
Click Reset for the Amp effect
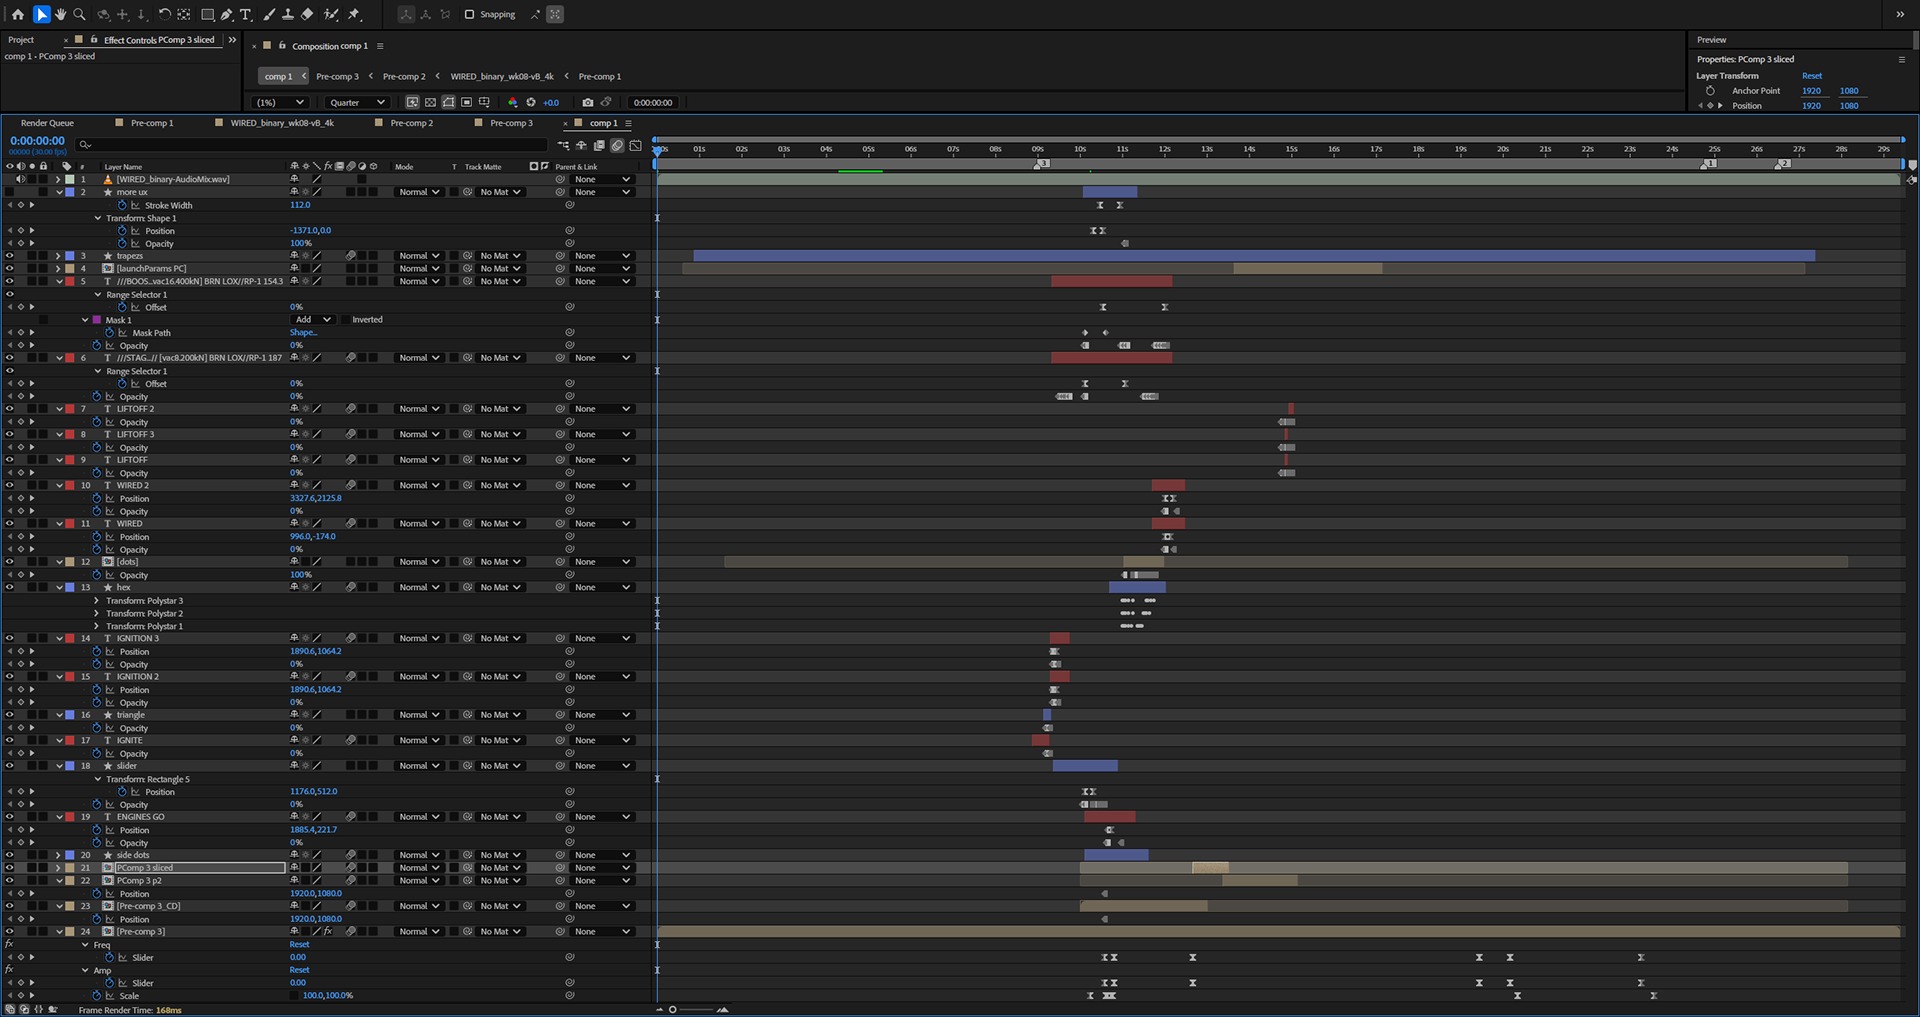tap(299, 970)
